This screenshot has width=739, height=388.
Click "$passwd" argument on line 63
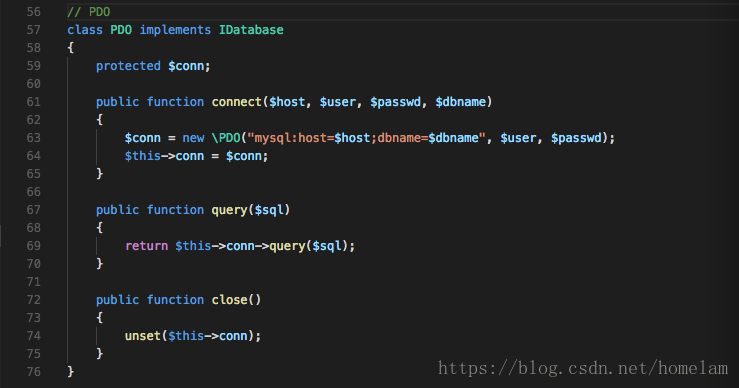(576, 138)
